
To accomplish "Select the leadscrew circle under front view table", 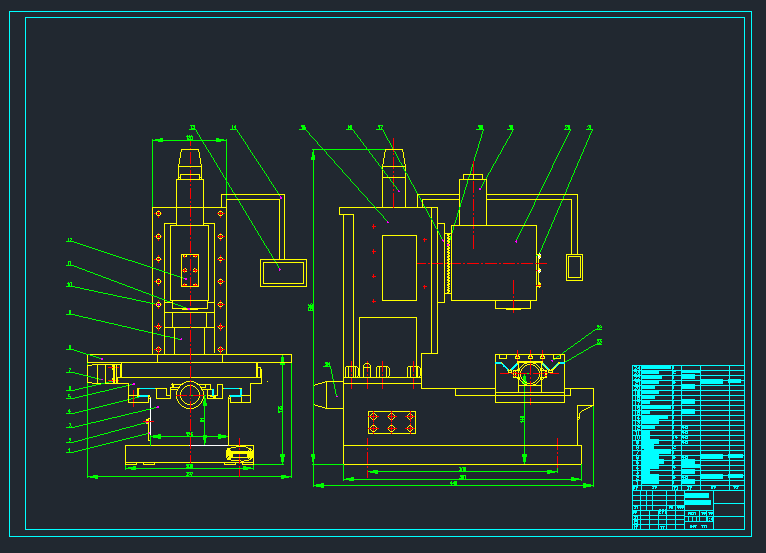I will (x=190, y=395).
